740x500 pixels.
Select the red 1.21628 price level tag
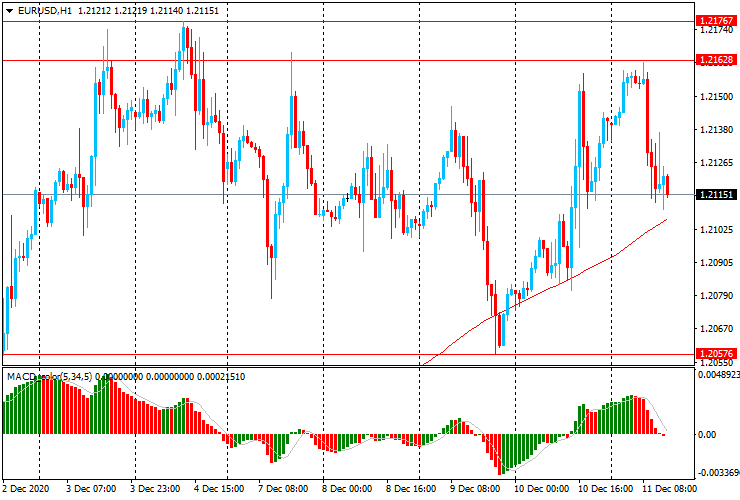point(716,59)
